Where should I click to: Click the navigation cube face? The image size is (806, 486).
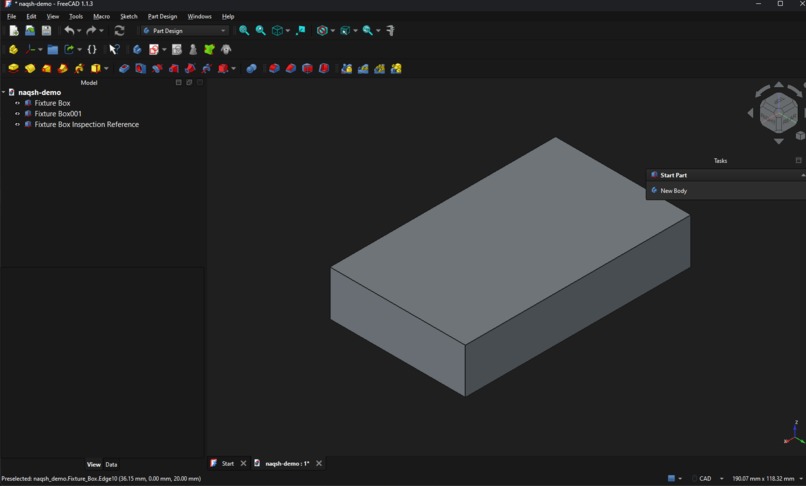pyautogui.click(x=779, y=113)
